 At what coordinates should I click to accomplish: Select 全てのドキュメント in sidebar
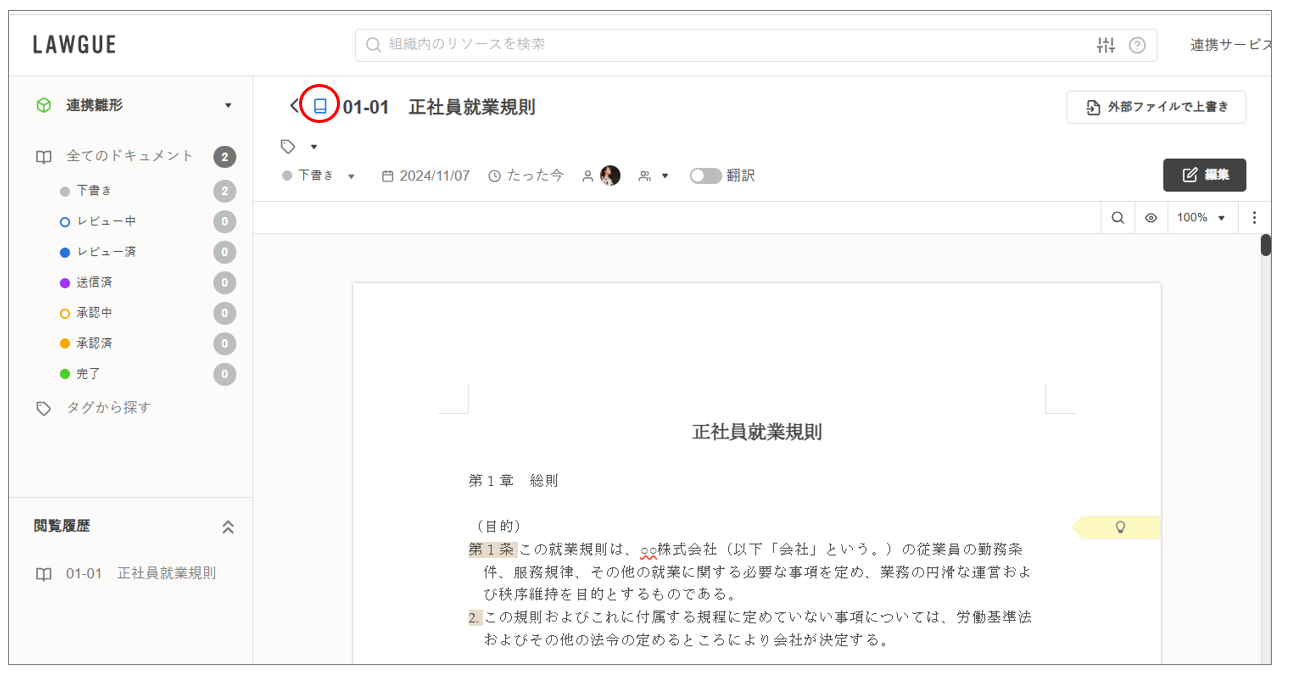129,157
